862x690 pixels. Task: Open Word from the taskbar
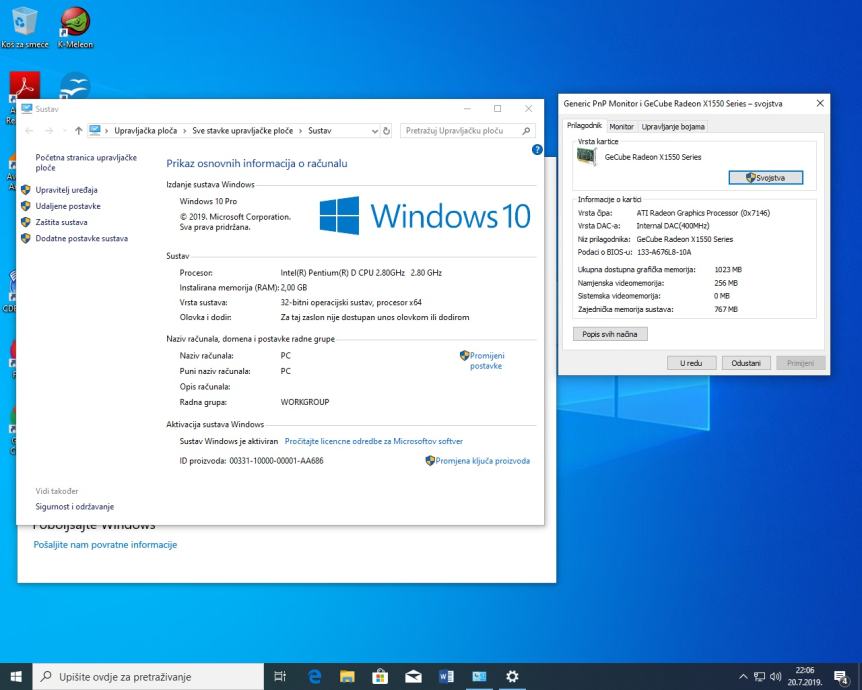446,676
